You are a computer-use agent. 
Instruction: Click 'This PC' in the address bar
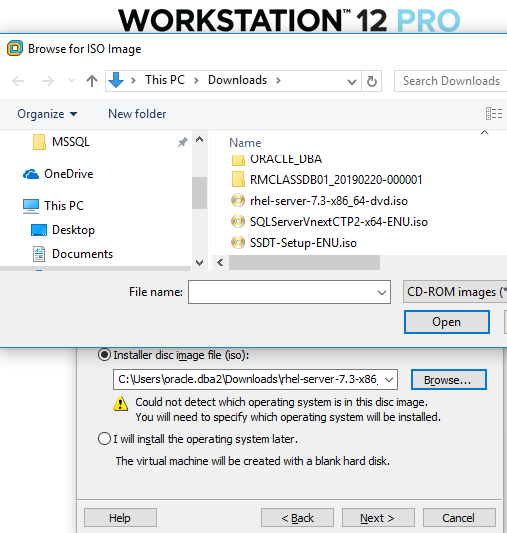click(x=165, y=80)
